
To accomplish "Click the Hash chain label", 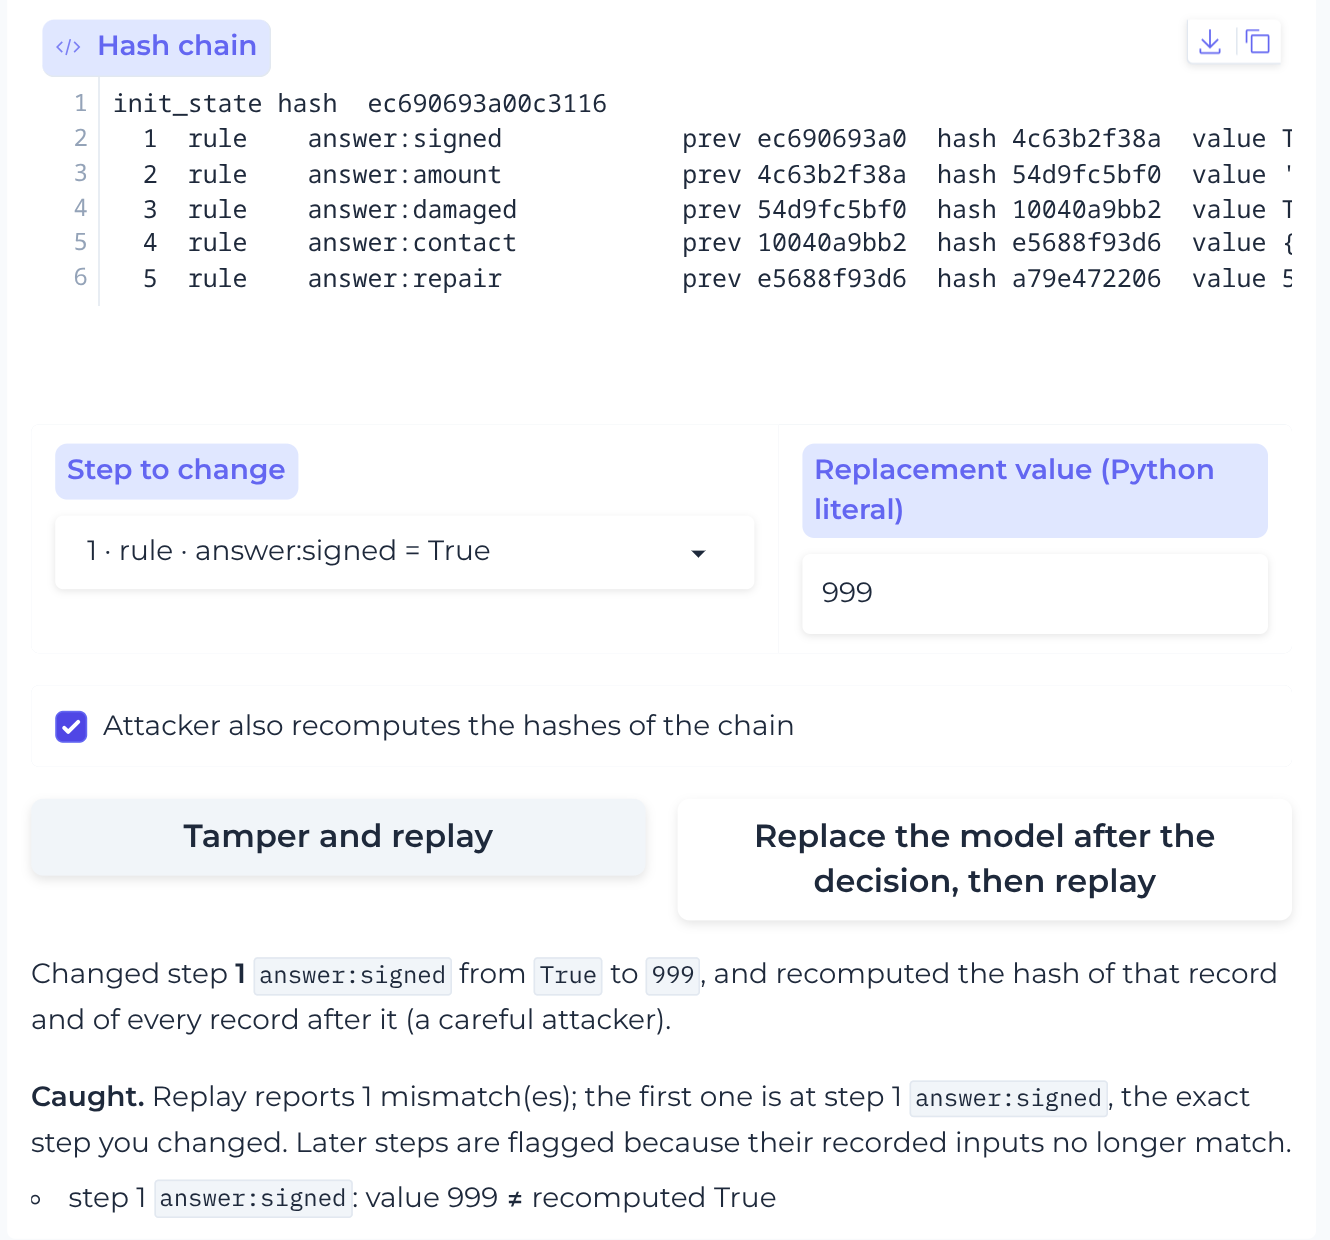I will coord(177,46).
